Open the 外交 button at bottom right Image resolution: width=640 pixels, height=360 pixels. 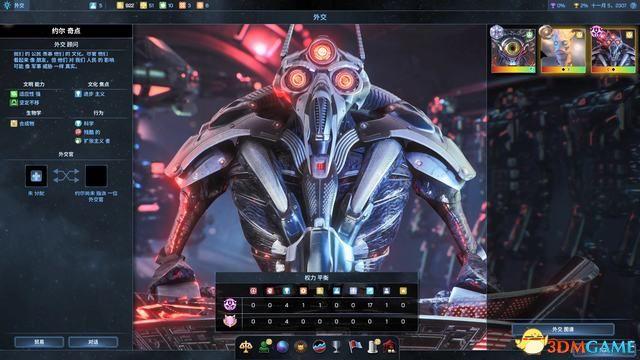[x=563, y=329]
